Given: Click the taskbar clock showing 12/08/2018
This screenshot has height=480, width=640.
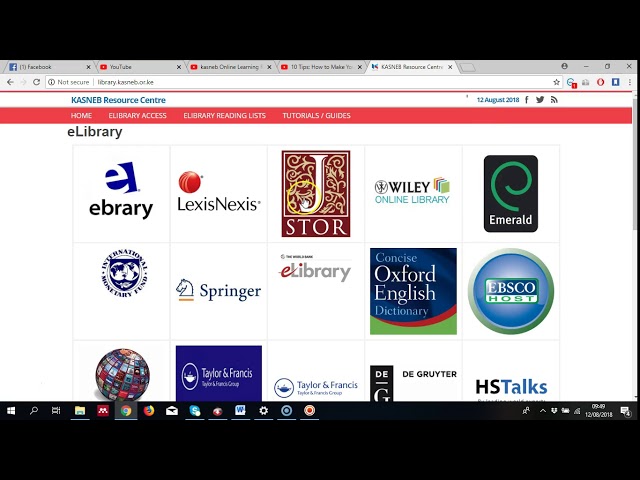Looking at the screenshot, I should pyautogui.click(x=598, y=411).
